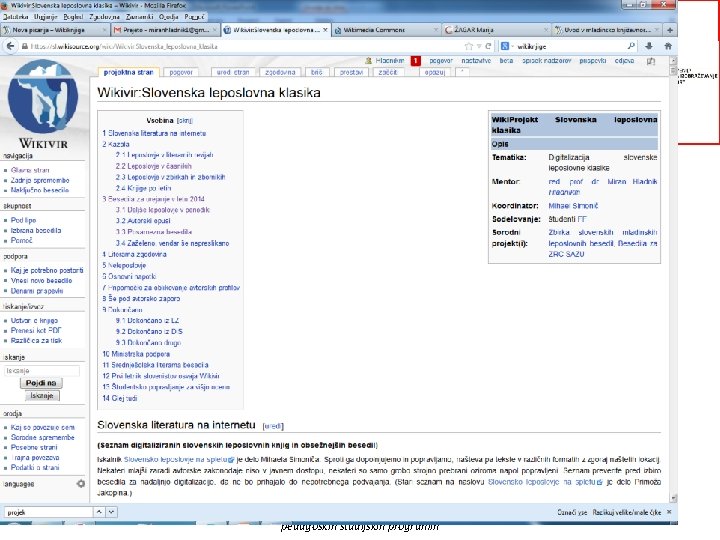720x540 pixels.
Task: Edit Slovenska literatura na internetu section via uredi
Action: [x=273, y=426]
